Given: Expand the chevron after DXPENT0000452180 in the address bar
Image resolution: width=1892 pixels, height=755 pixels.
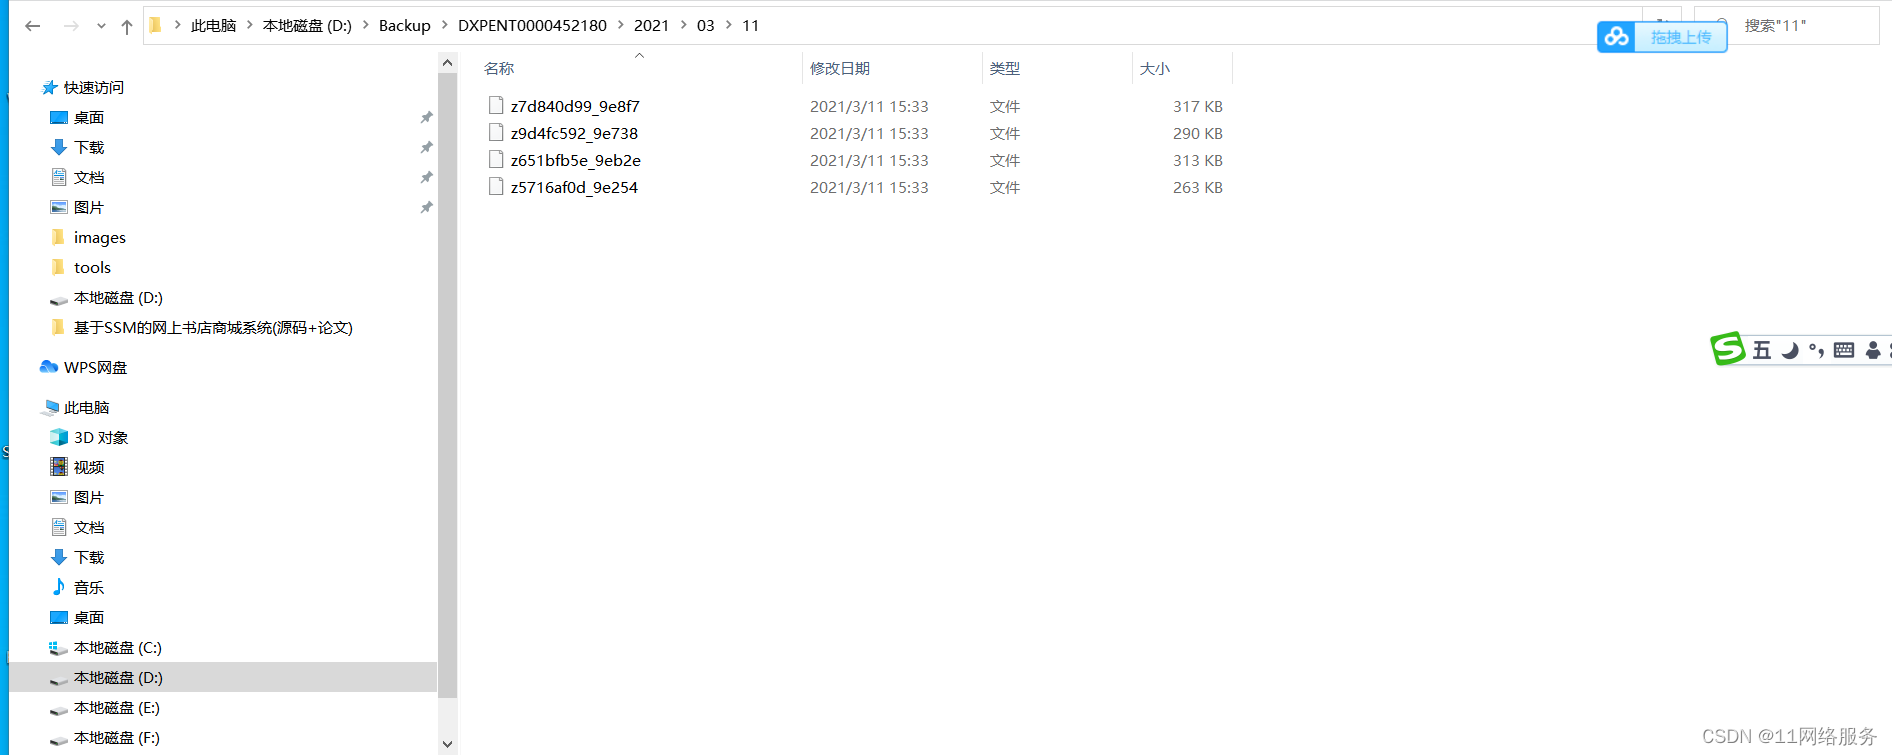Looking at the screenshot, I should pos(620,25).
